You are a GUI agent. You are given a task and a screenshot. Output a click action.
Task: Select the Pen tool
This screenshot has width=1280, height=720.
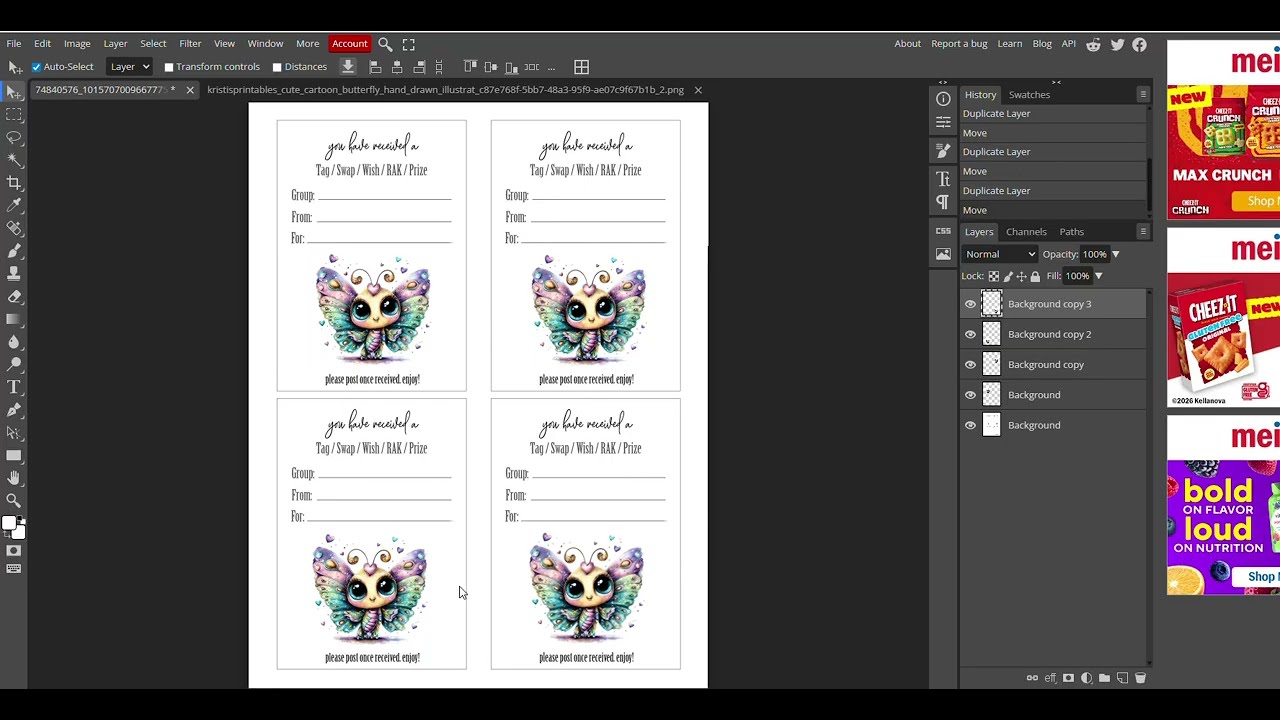pos(14,410)
